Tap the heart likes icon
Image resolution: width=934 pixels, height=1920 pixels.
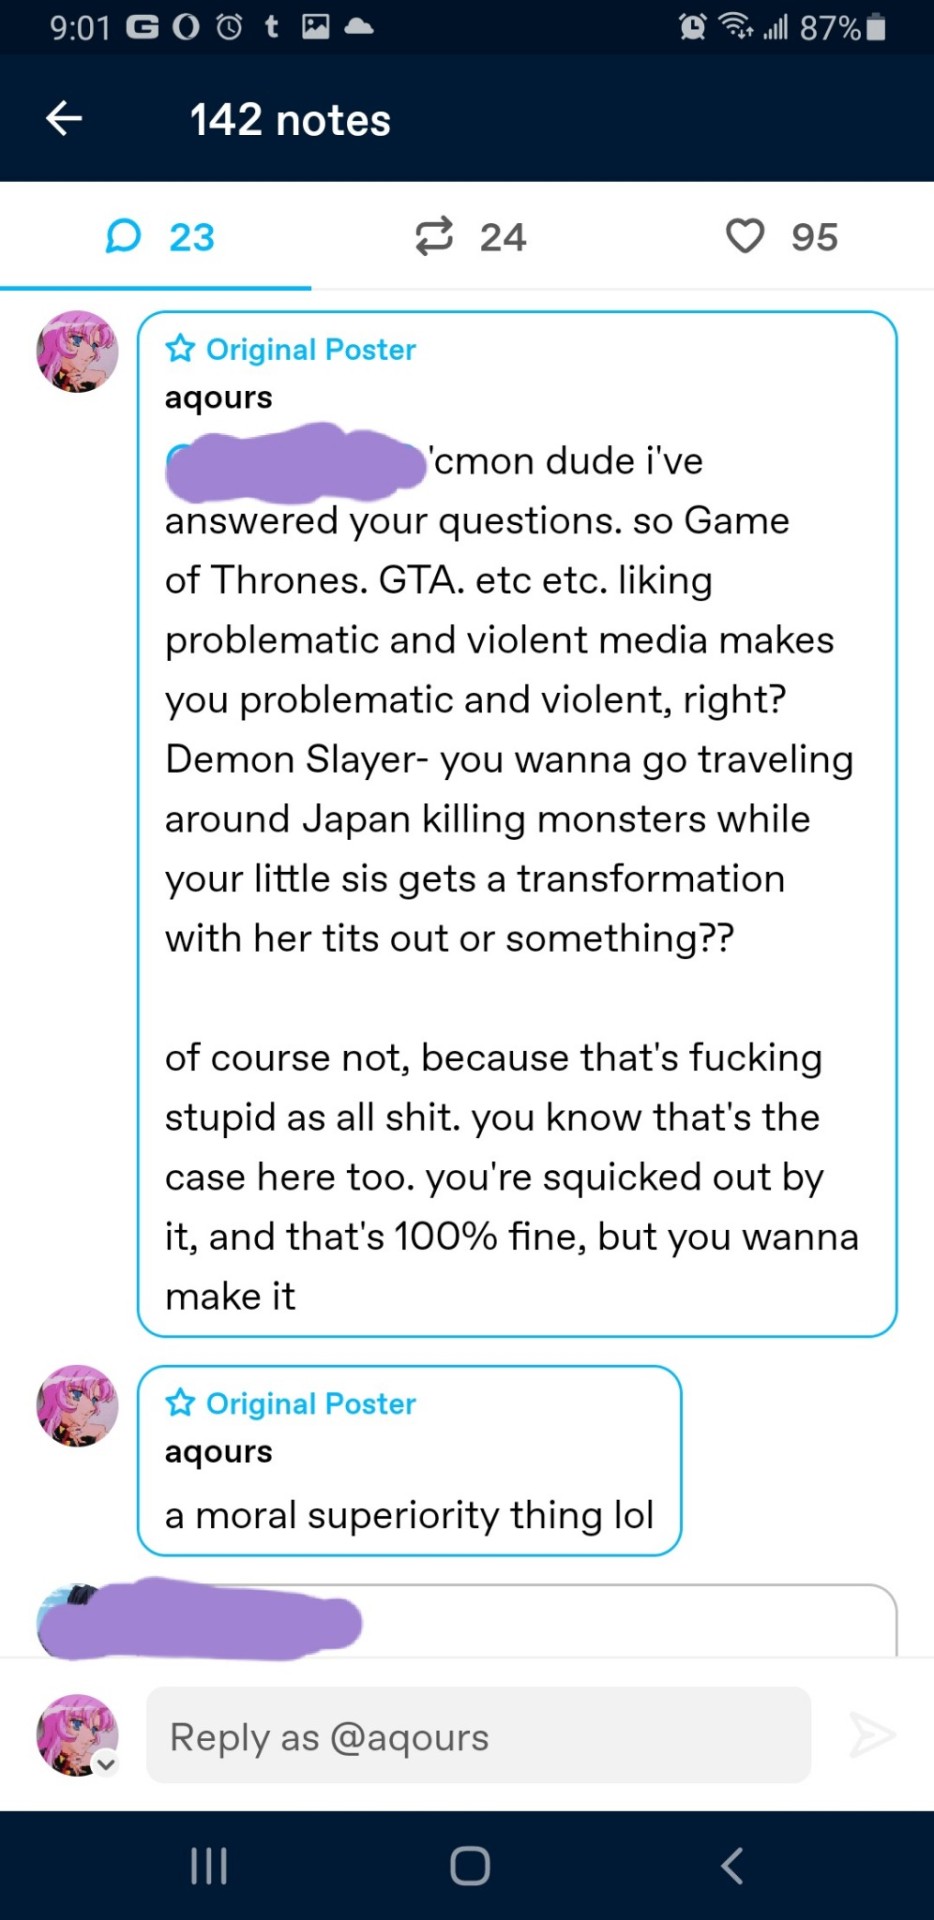point(745,237)
